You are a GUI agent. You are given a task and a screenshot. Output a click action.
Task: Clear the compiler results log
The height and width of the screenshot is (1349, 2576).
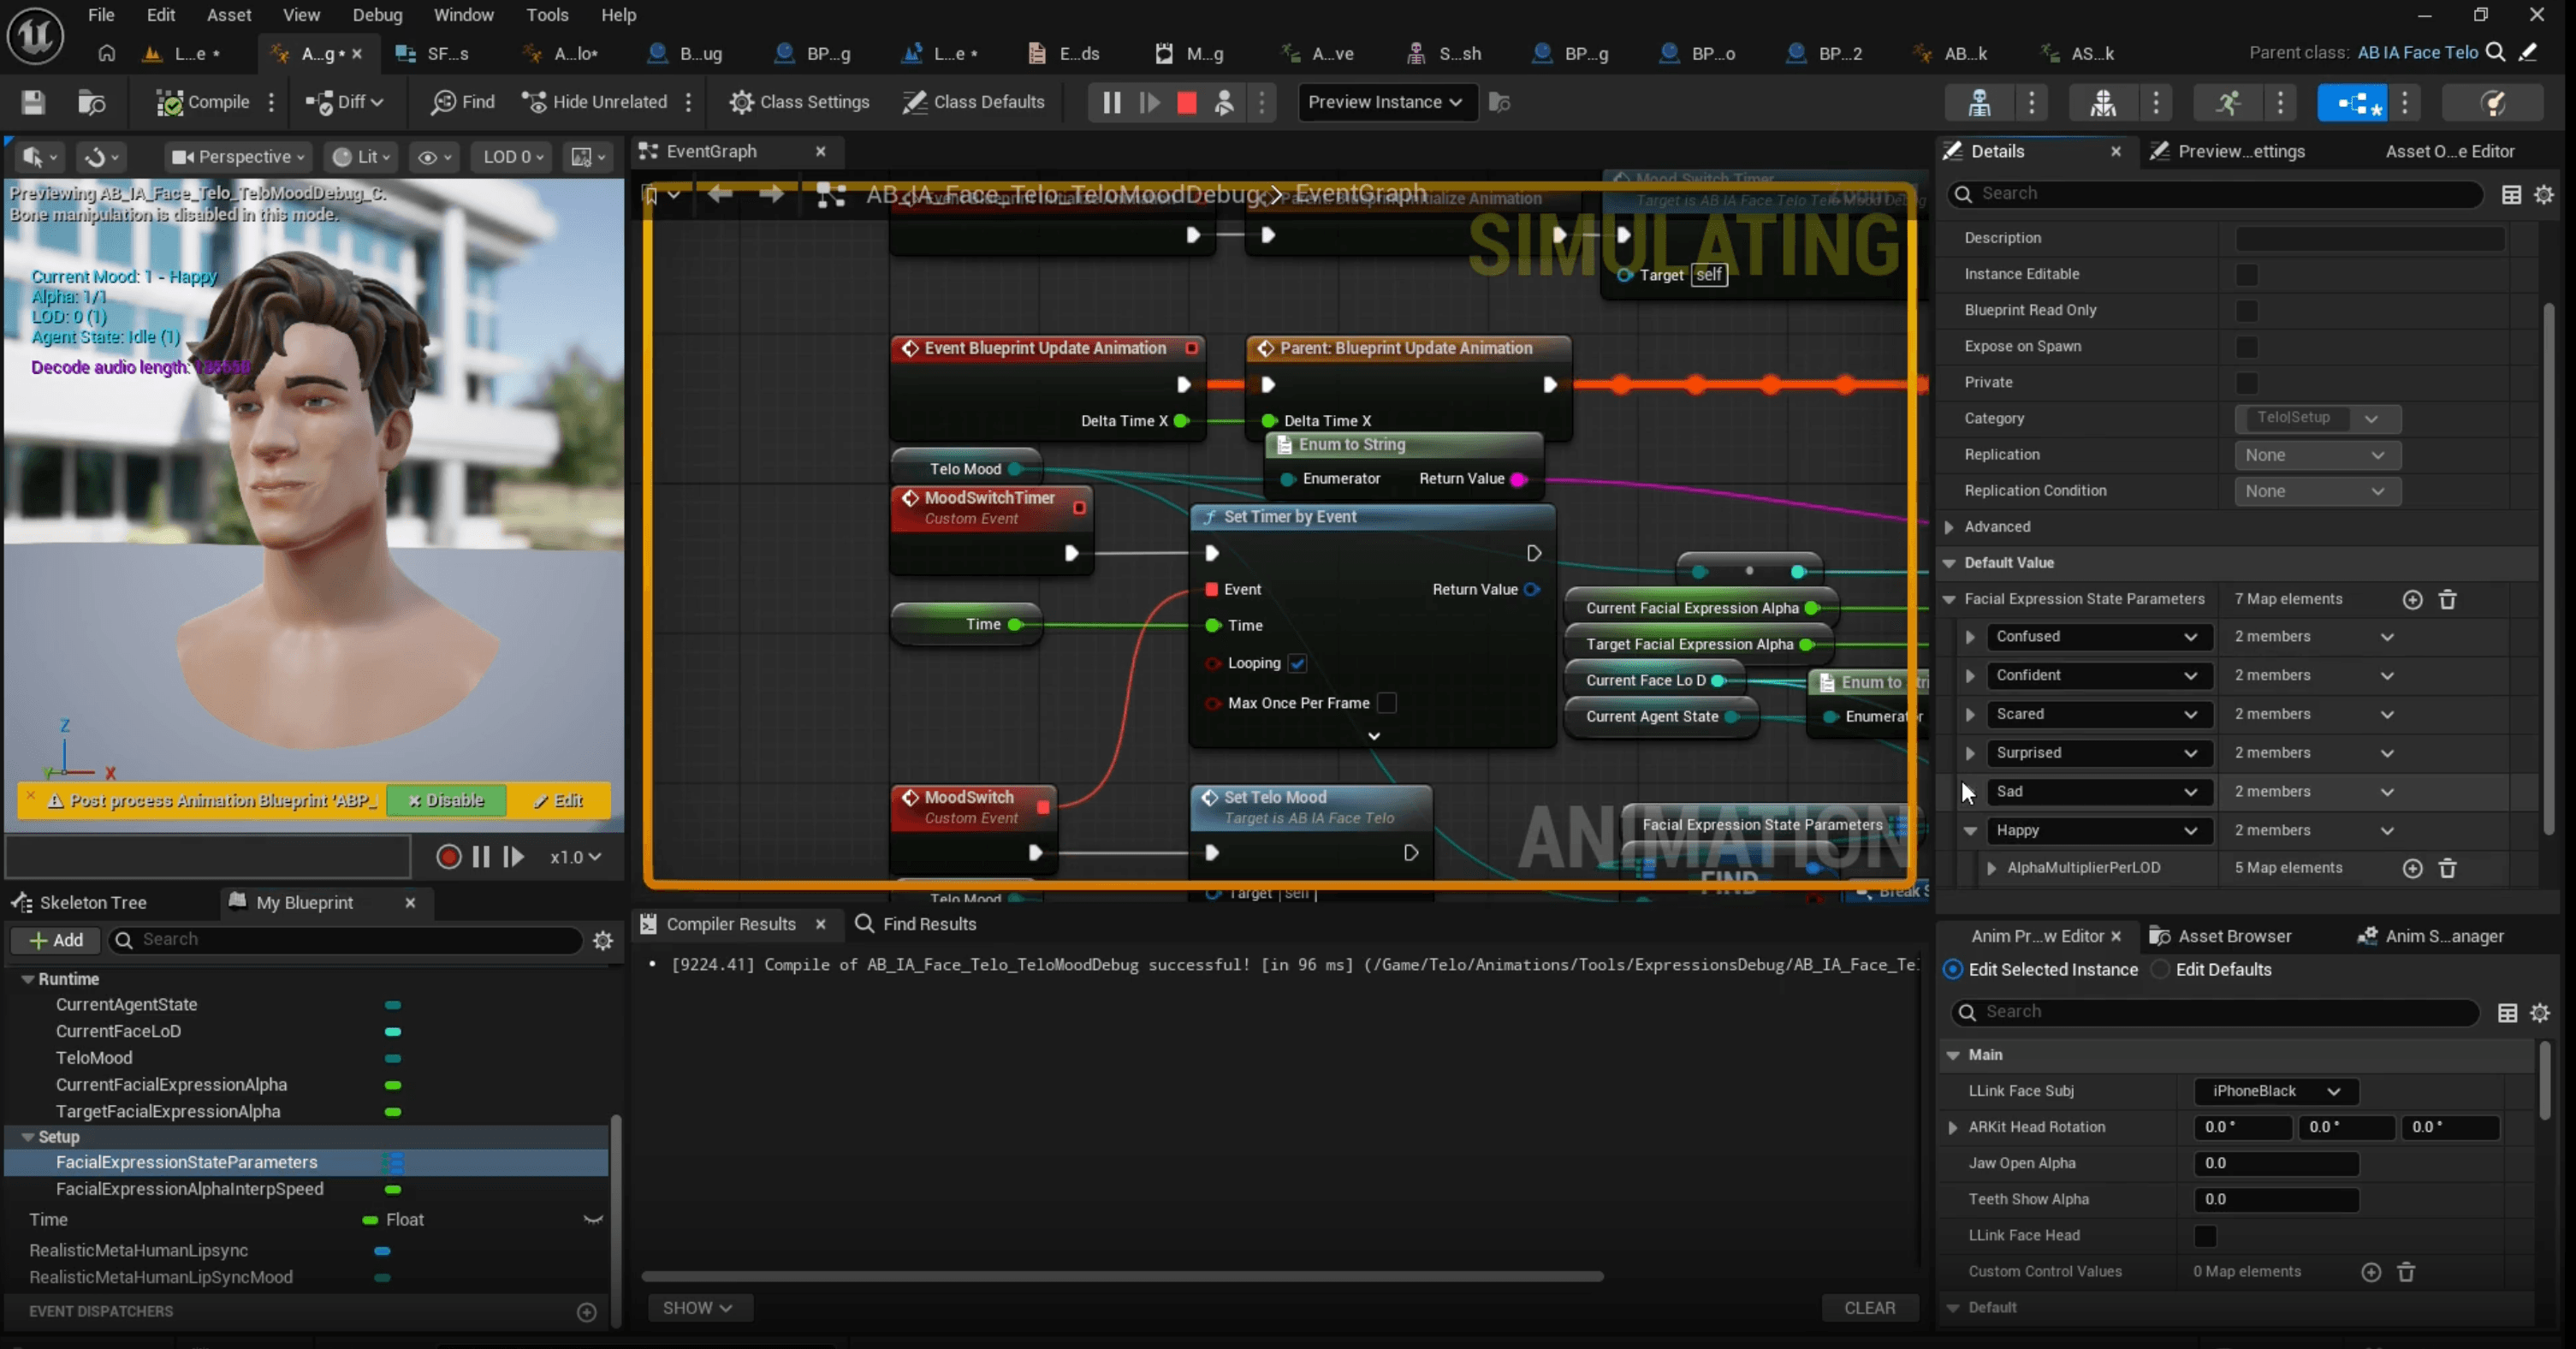[1869, 1308]
